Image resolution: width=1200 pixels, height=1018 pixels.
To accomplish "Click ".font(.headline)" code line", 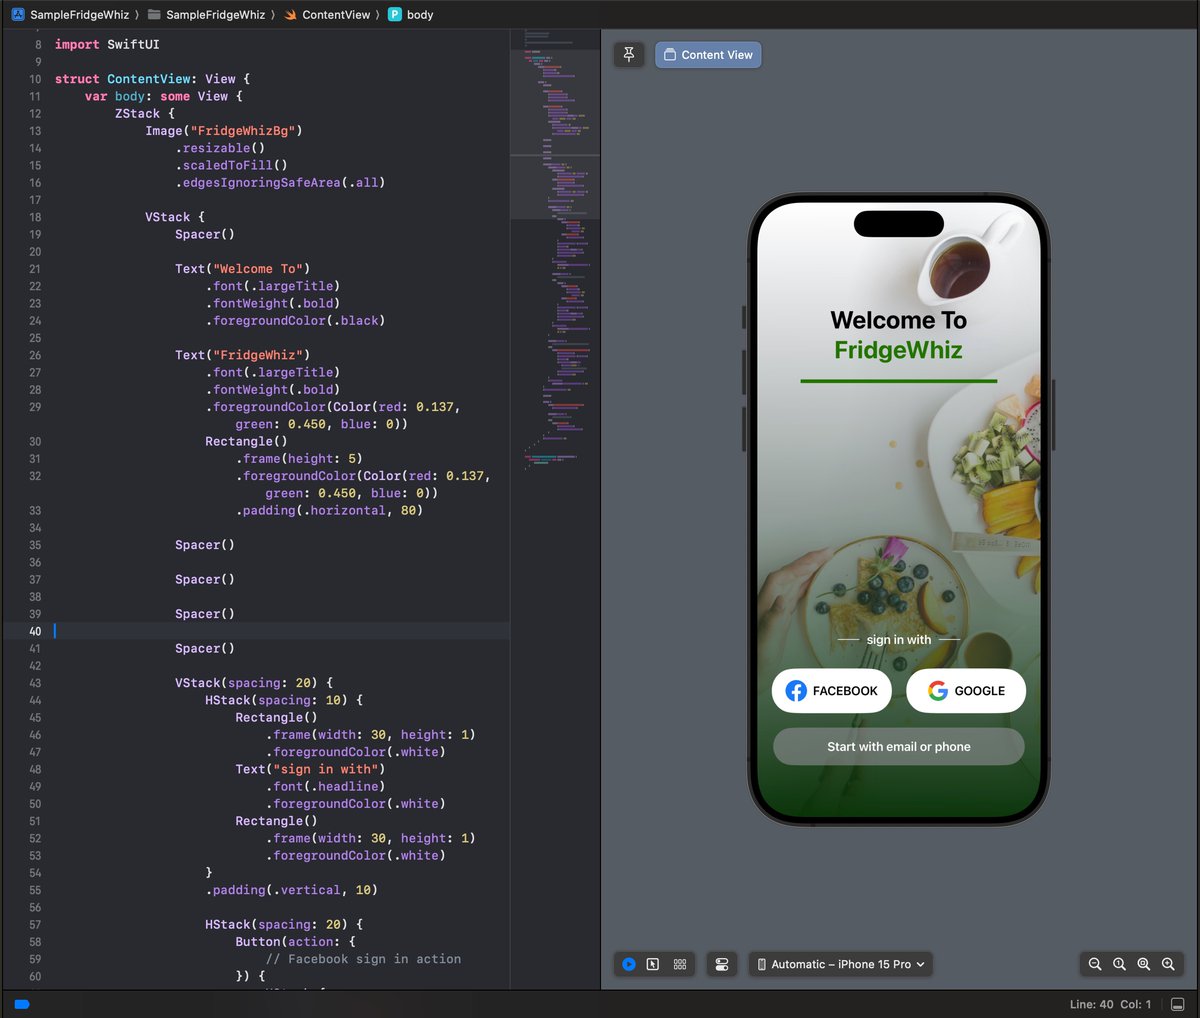I will point(325,787).
